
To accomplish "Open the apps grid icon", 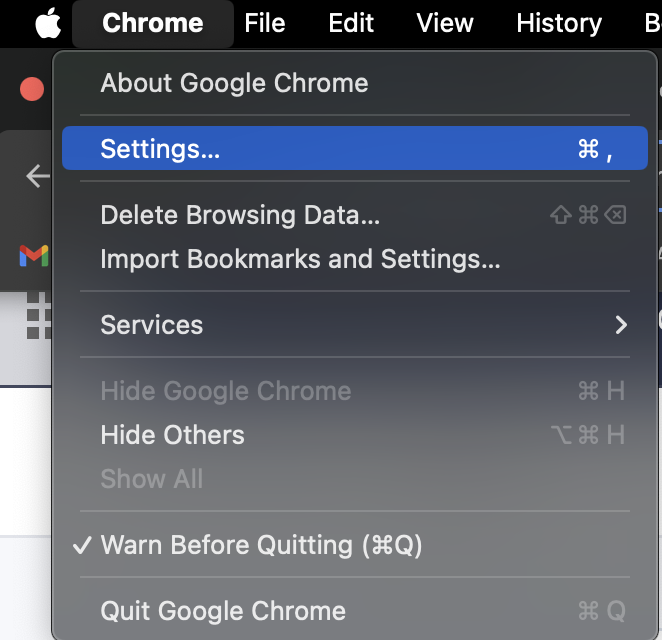I will 39,315.
